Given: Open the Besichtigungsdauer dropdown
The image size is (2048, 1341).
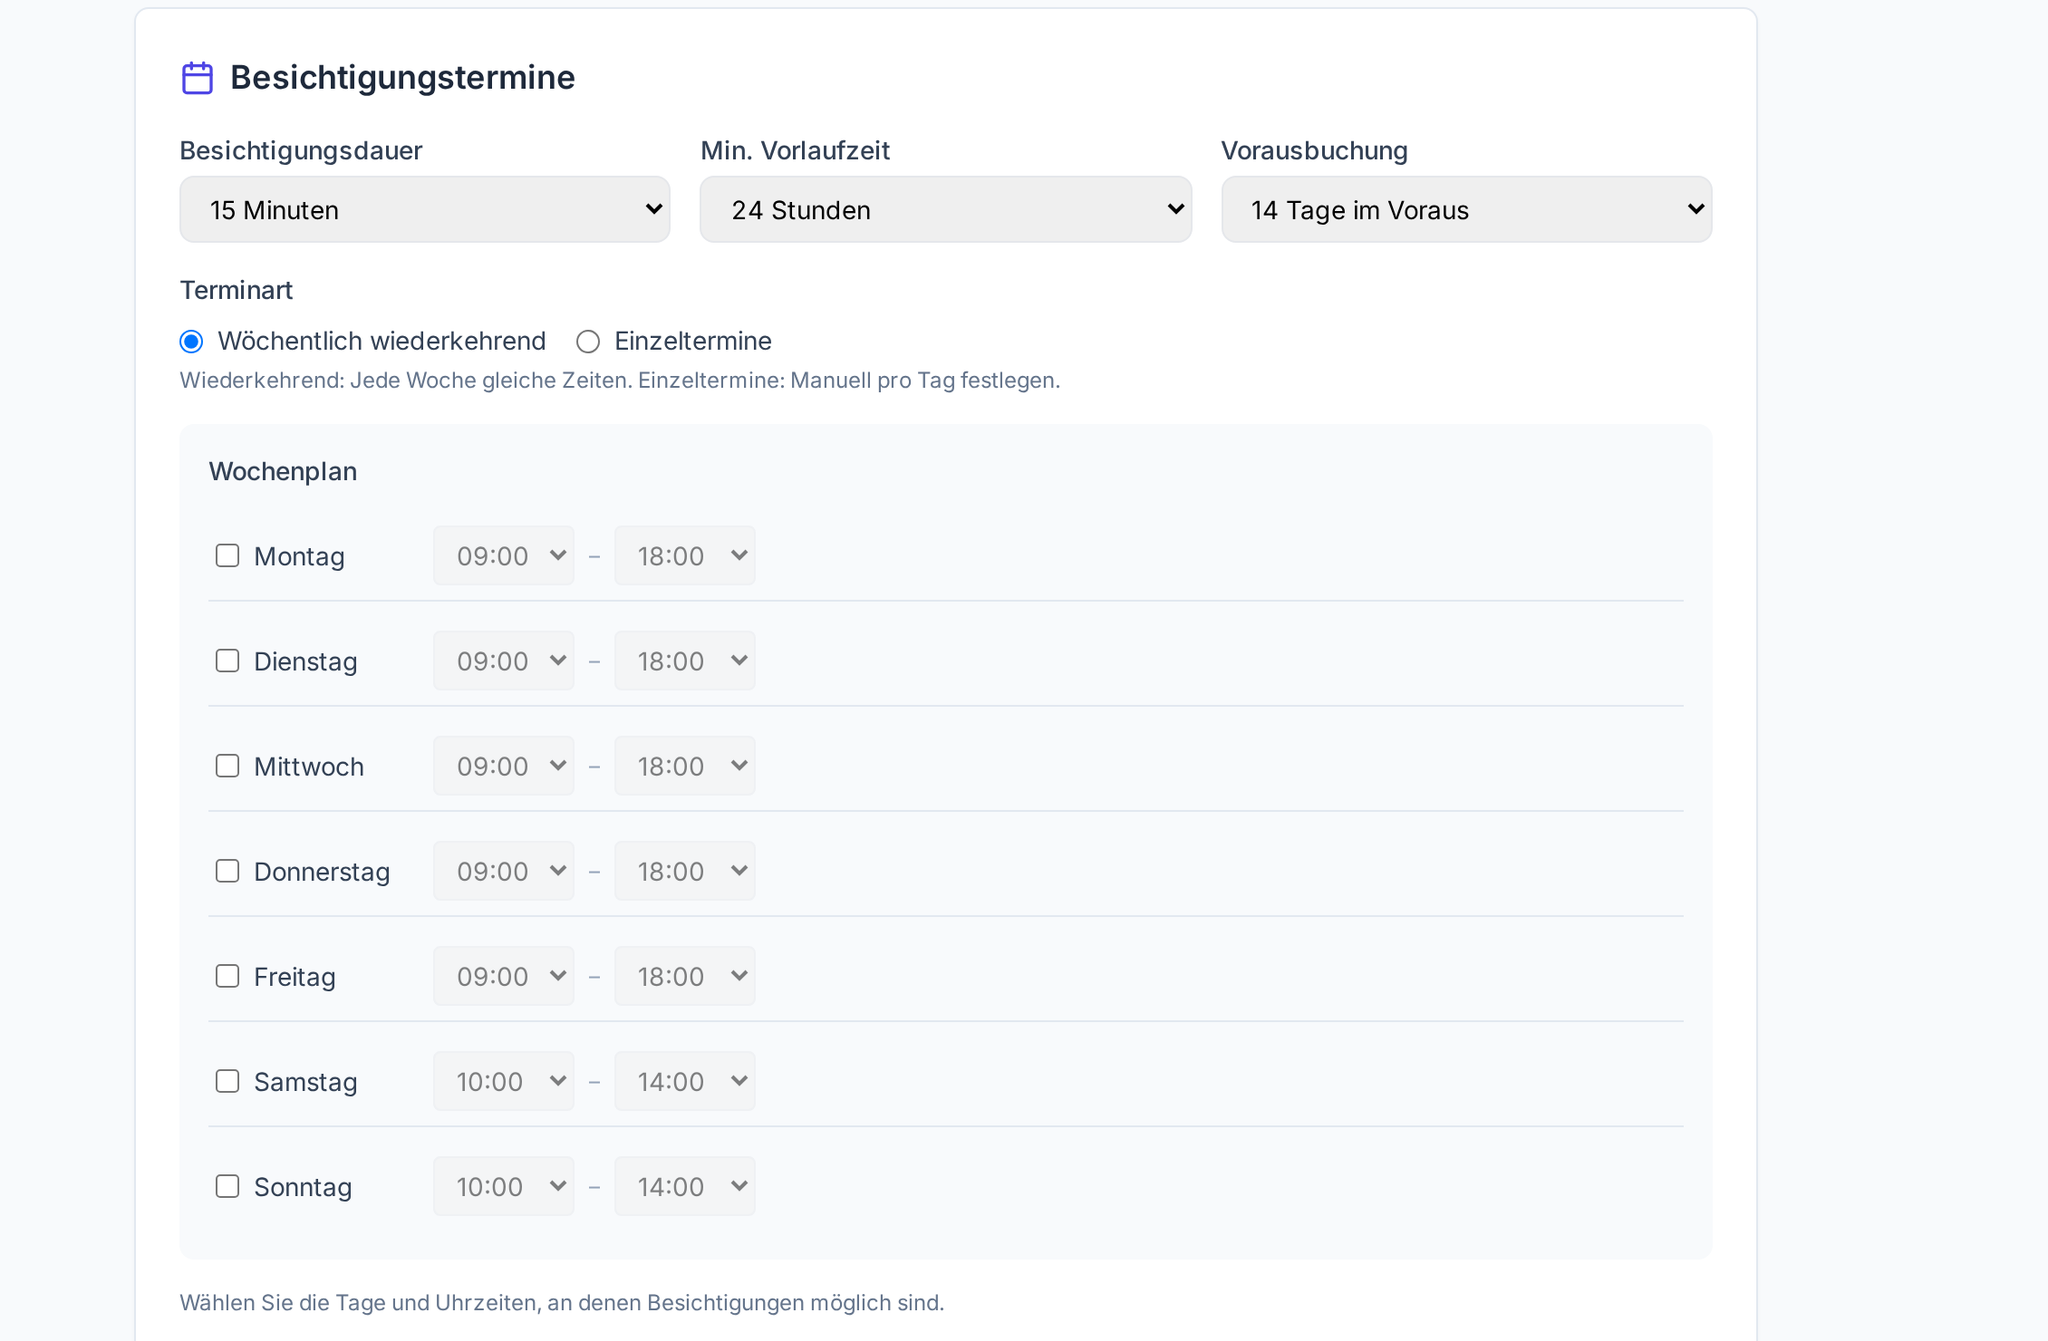Looking at the screenshot, I should click(x=425, y=210).
